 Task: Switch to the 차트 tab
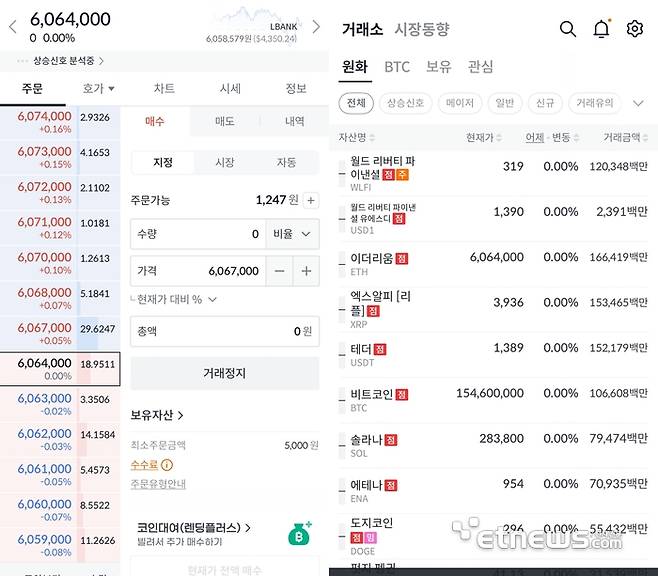[x=164, y=89]
